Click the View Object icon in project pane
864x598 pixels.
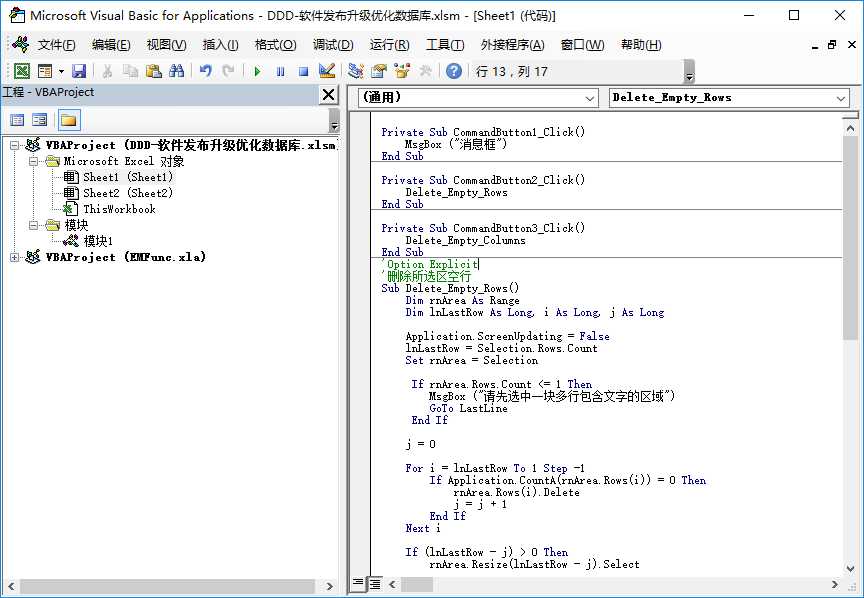pos(40,120)
